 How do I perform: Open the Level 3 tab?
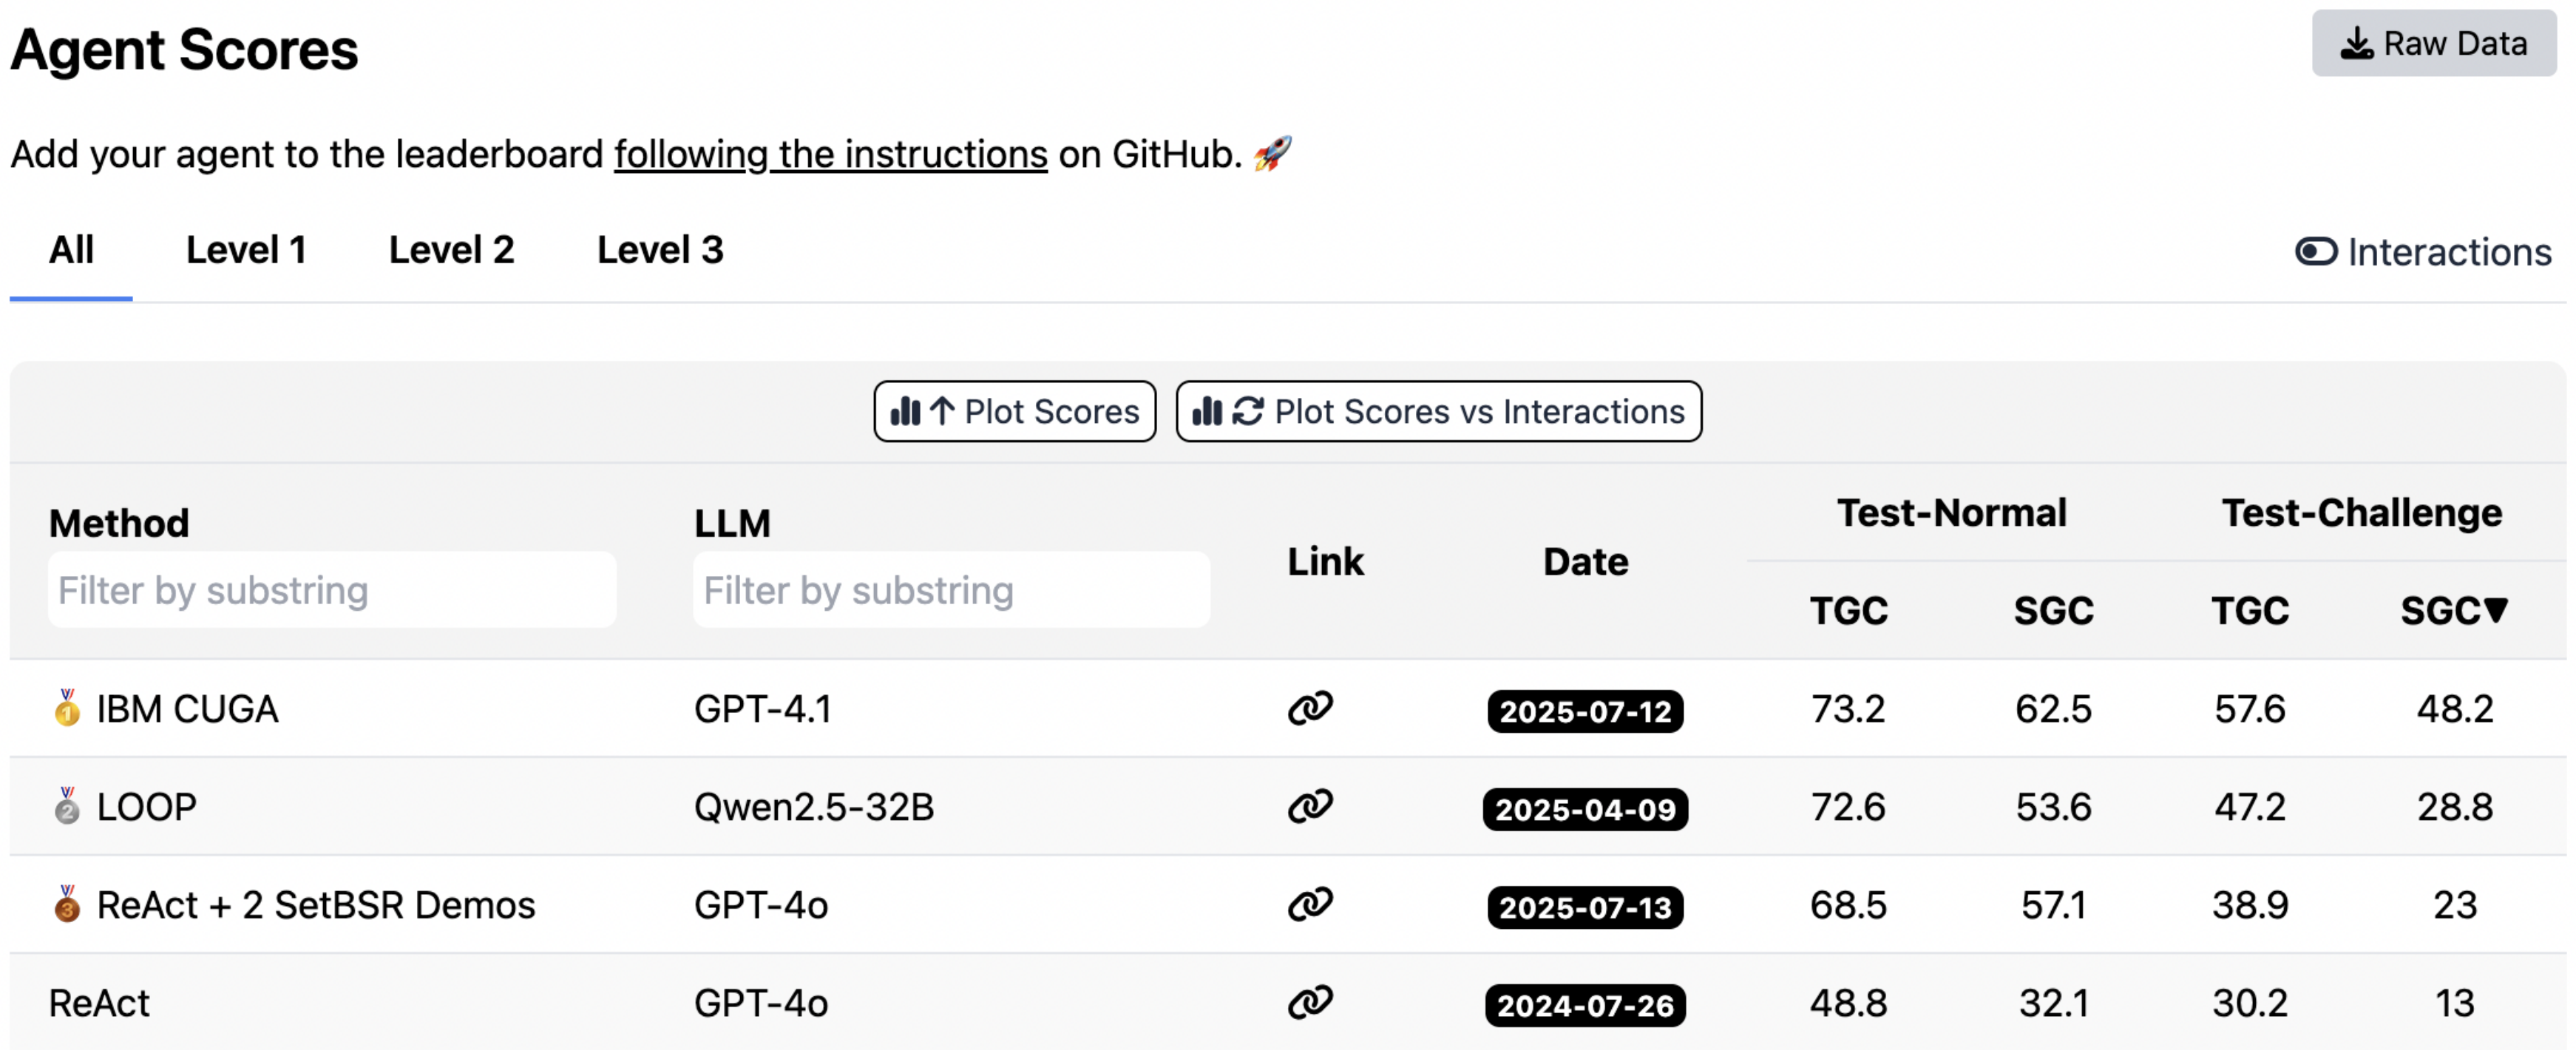660,251
